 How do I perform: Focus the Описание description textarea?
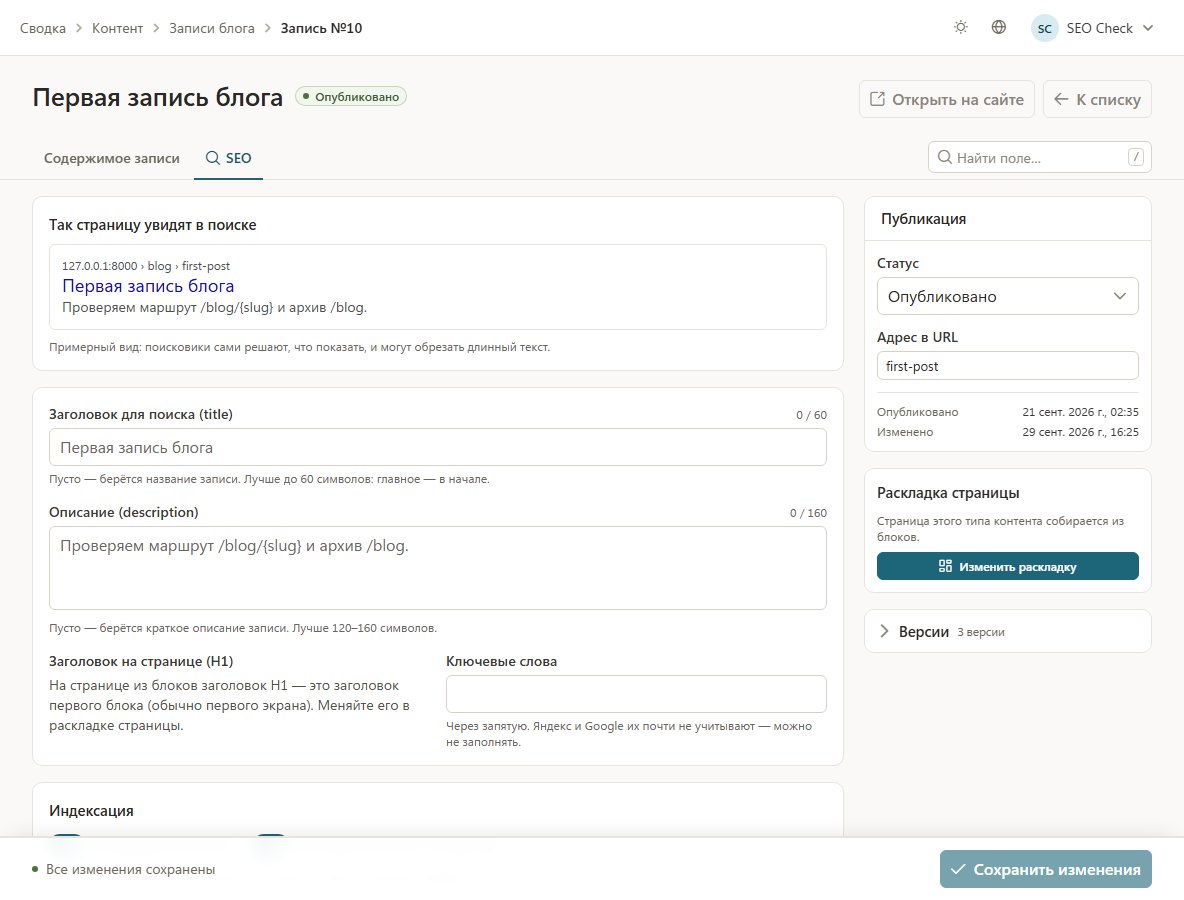tap(438, 568)
